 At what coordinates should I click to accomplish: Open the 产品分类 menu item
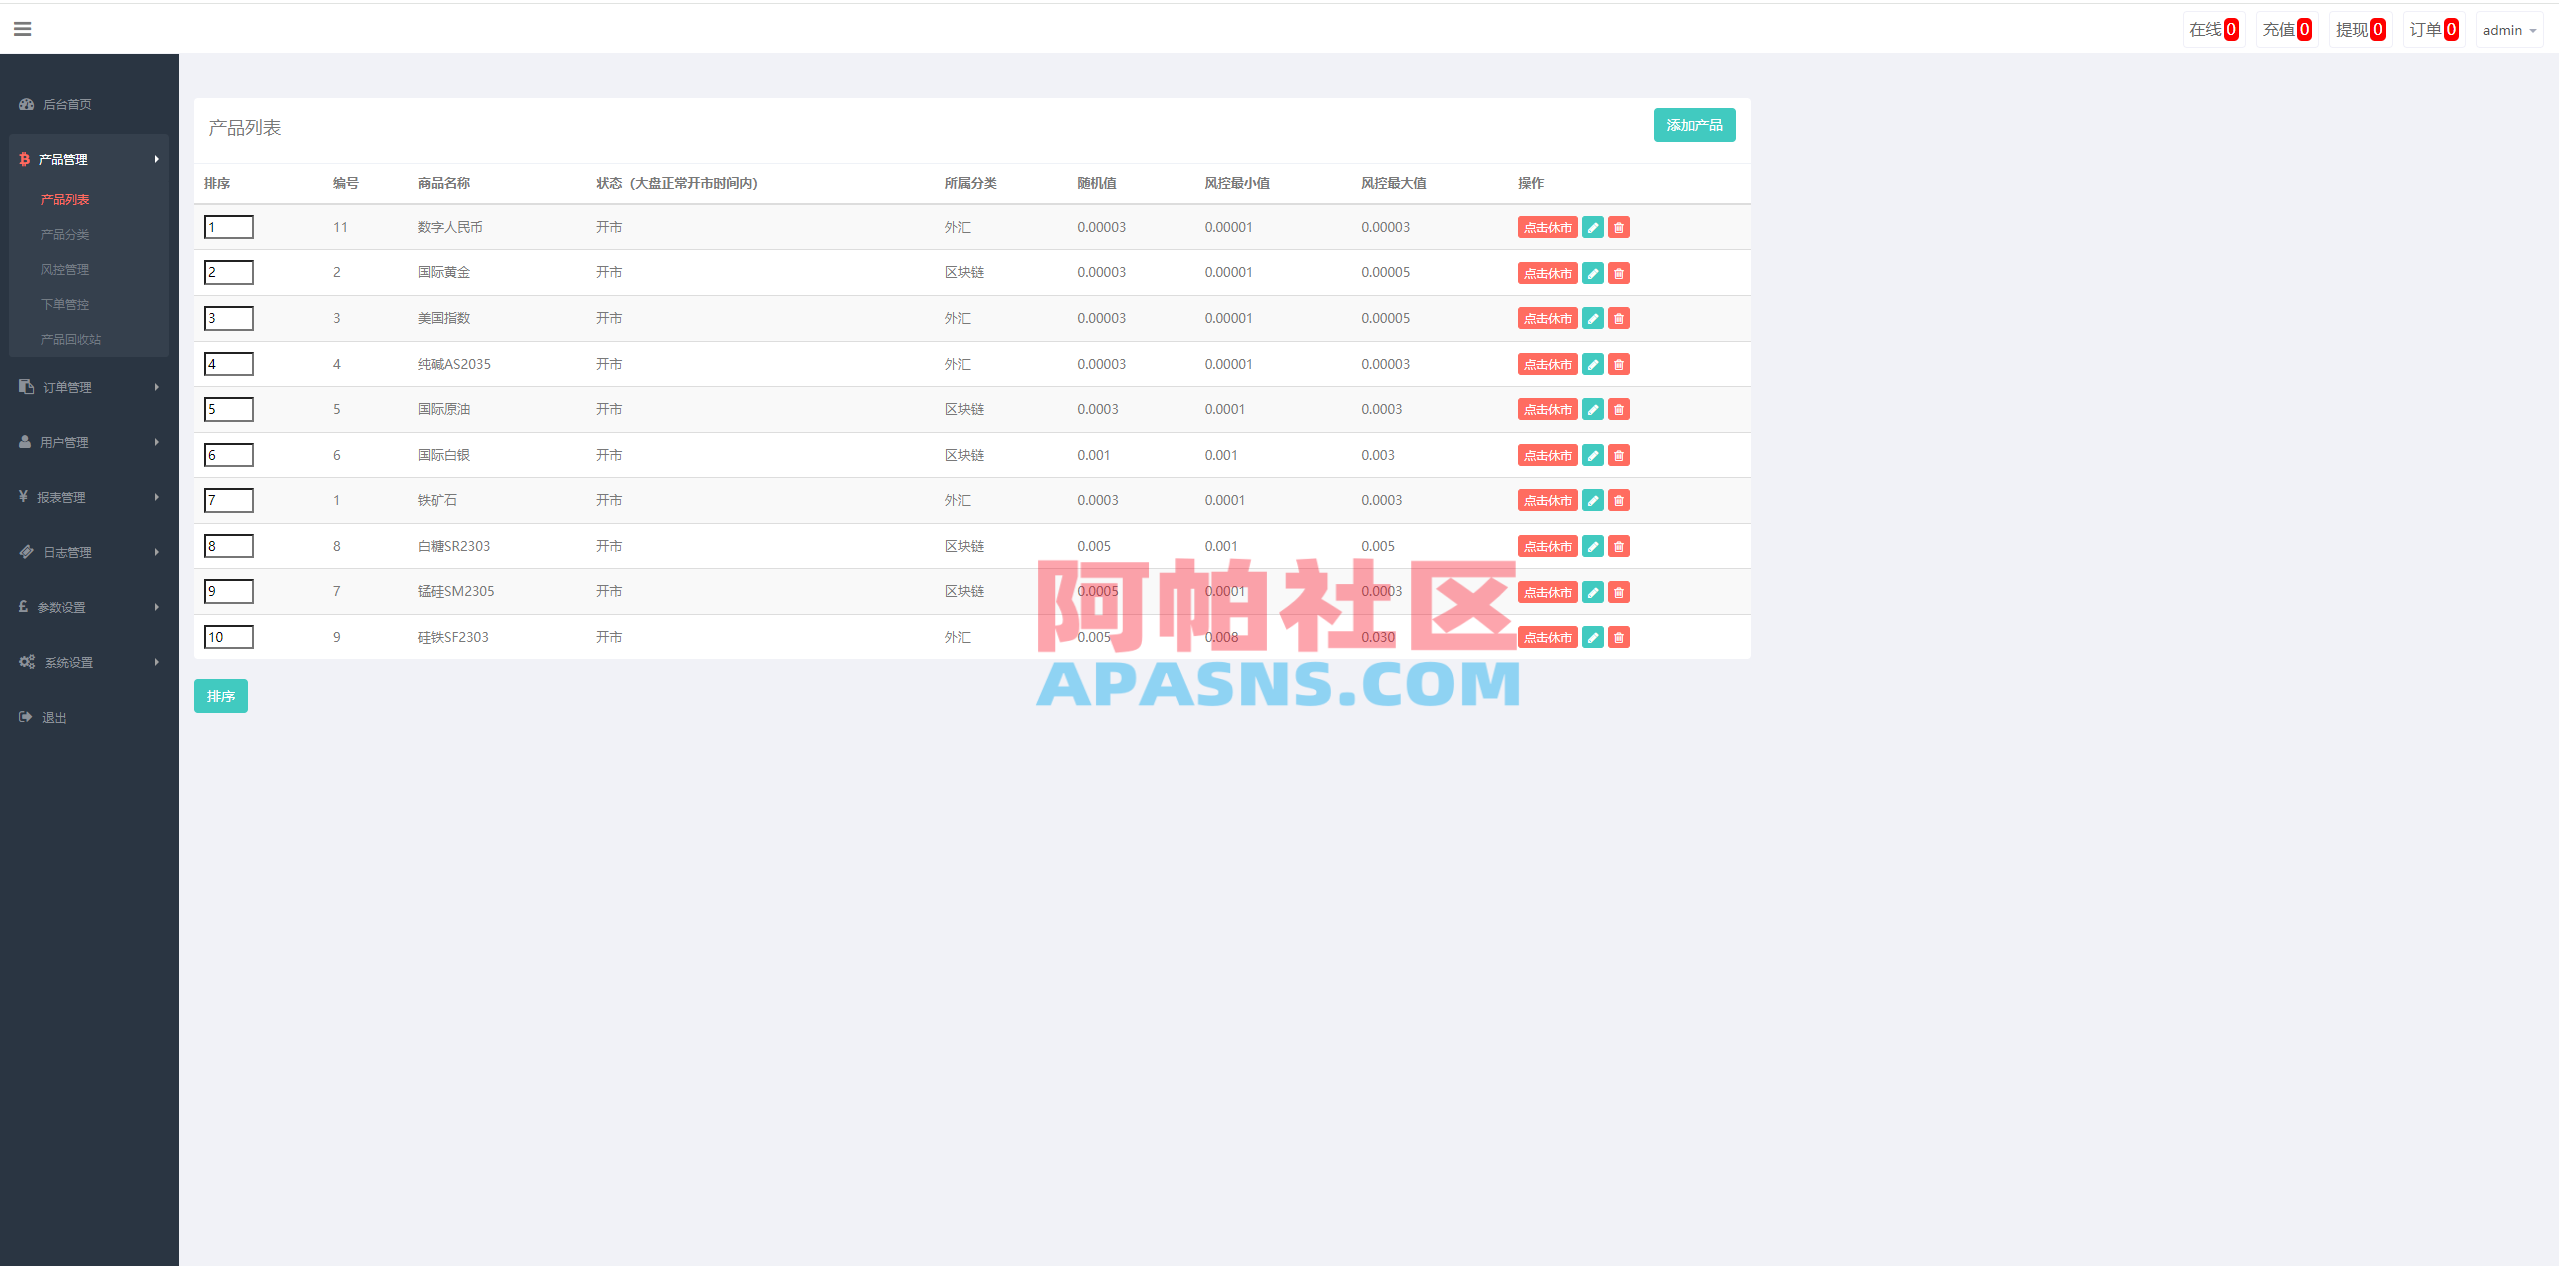tap(64, 234)
